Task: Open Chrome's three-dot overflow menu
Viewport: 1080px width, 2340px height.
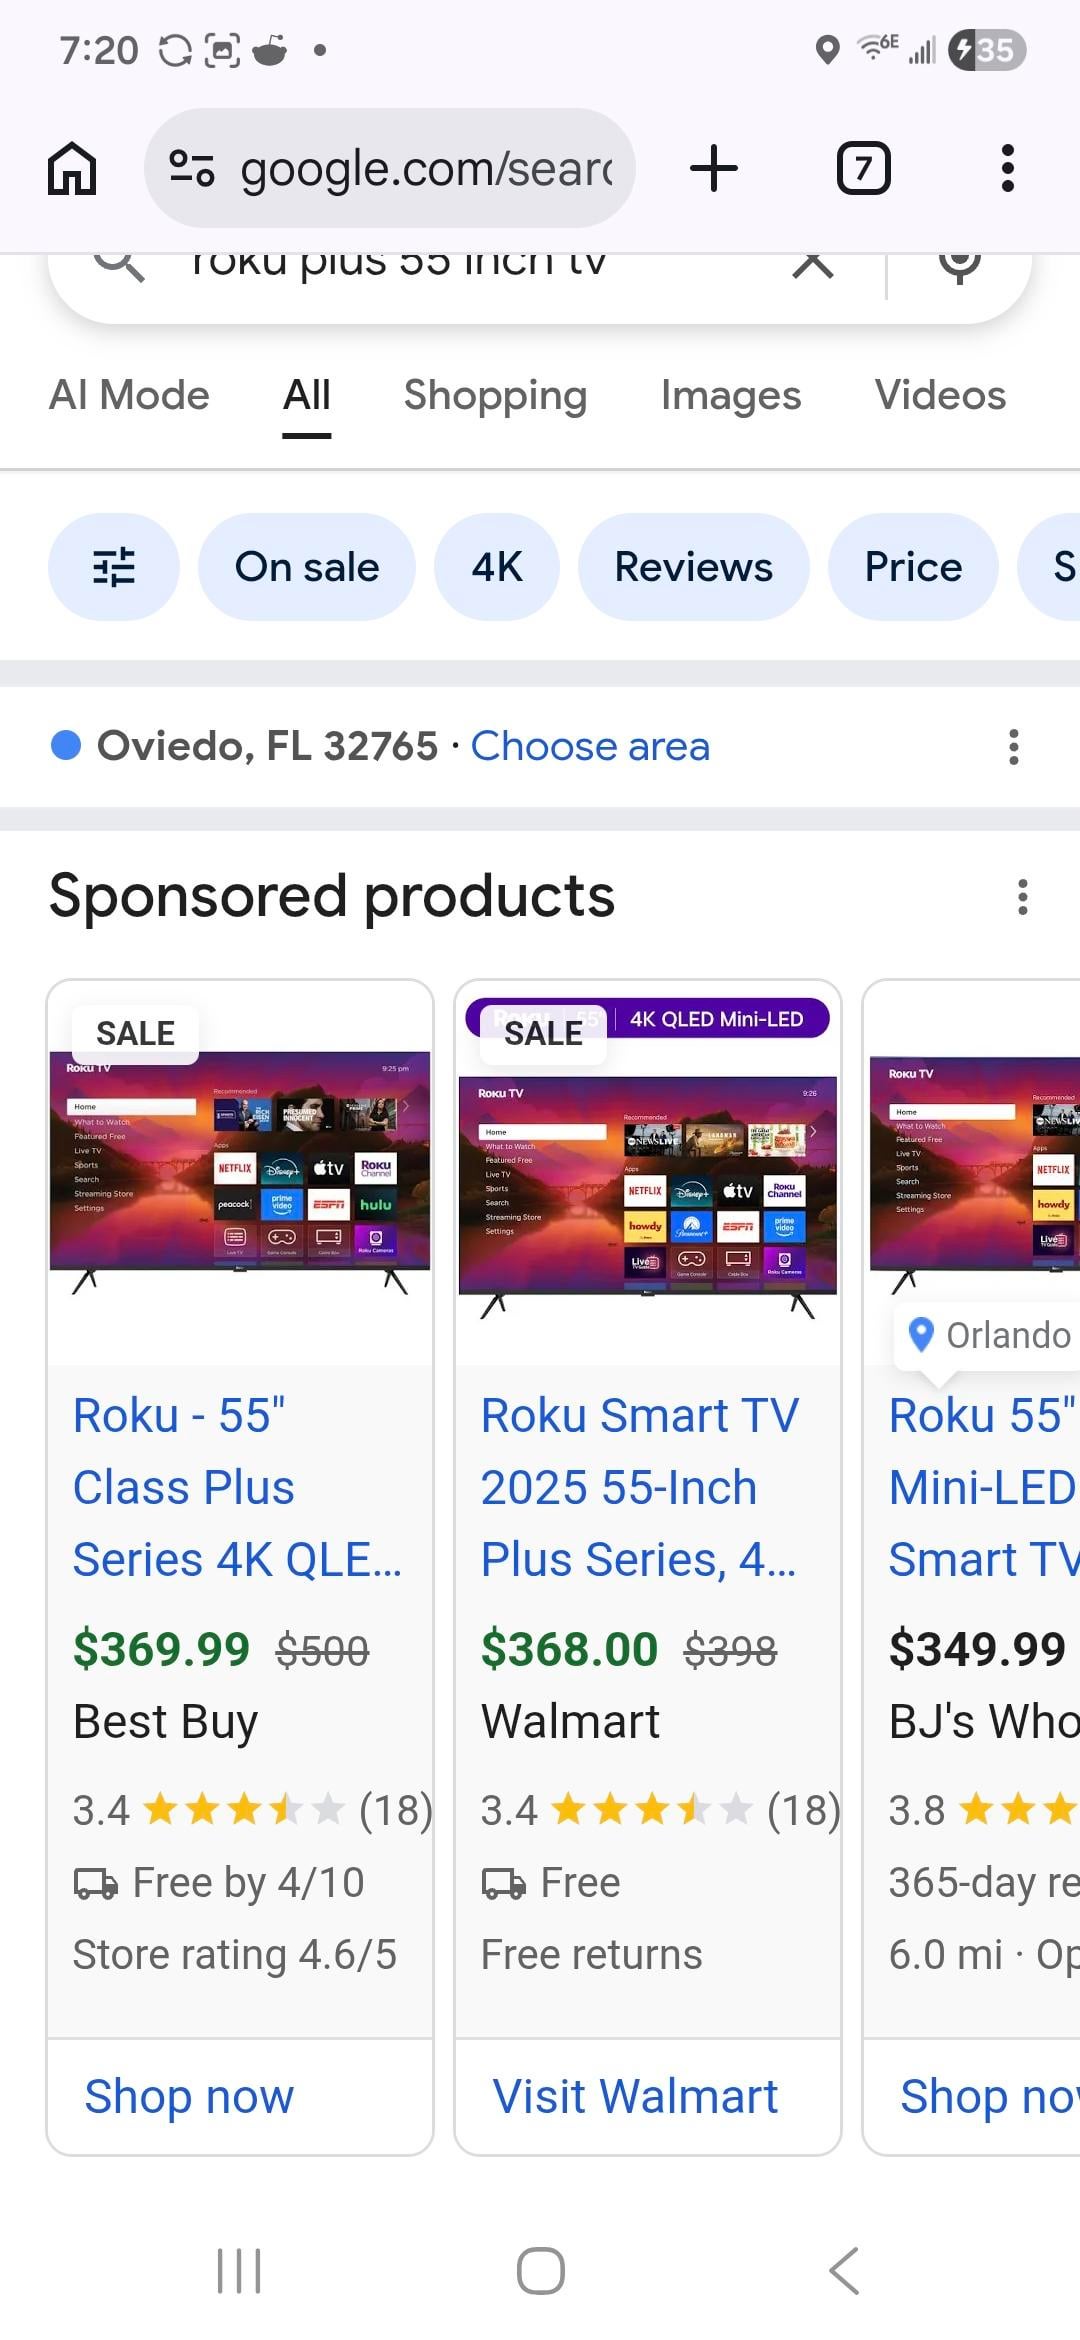Action: [1007, 168]
